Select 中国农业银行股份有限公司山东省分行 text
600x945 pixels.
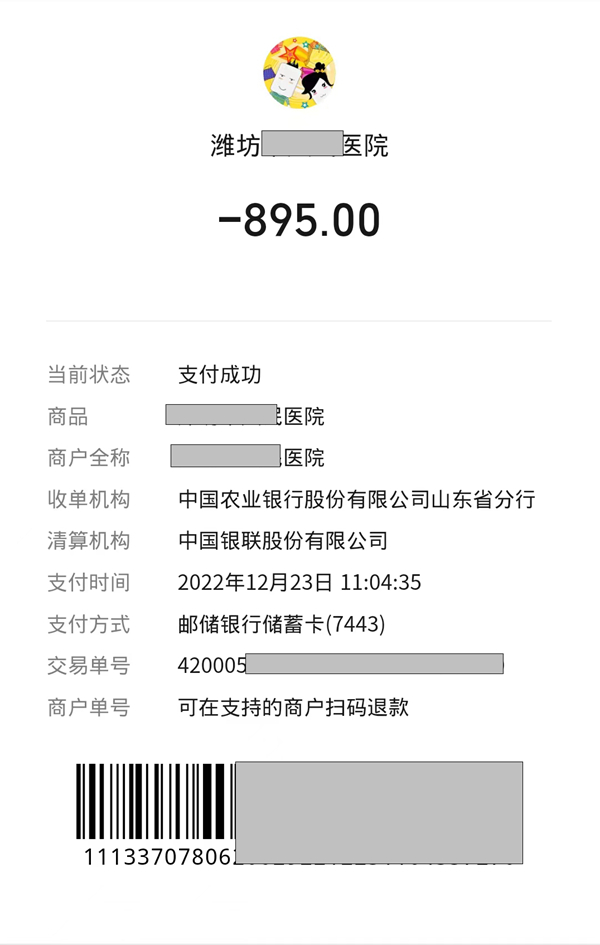(x=357, y=499)
